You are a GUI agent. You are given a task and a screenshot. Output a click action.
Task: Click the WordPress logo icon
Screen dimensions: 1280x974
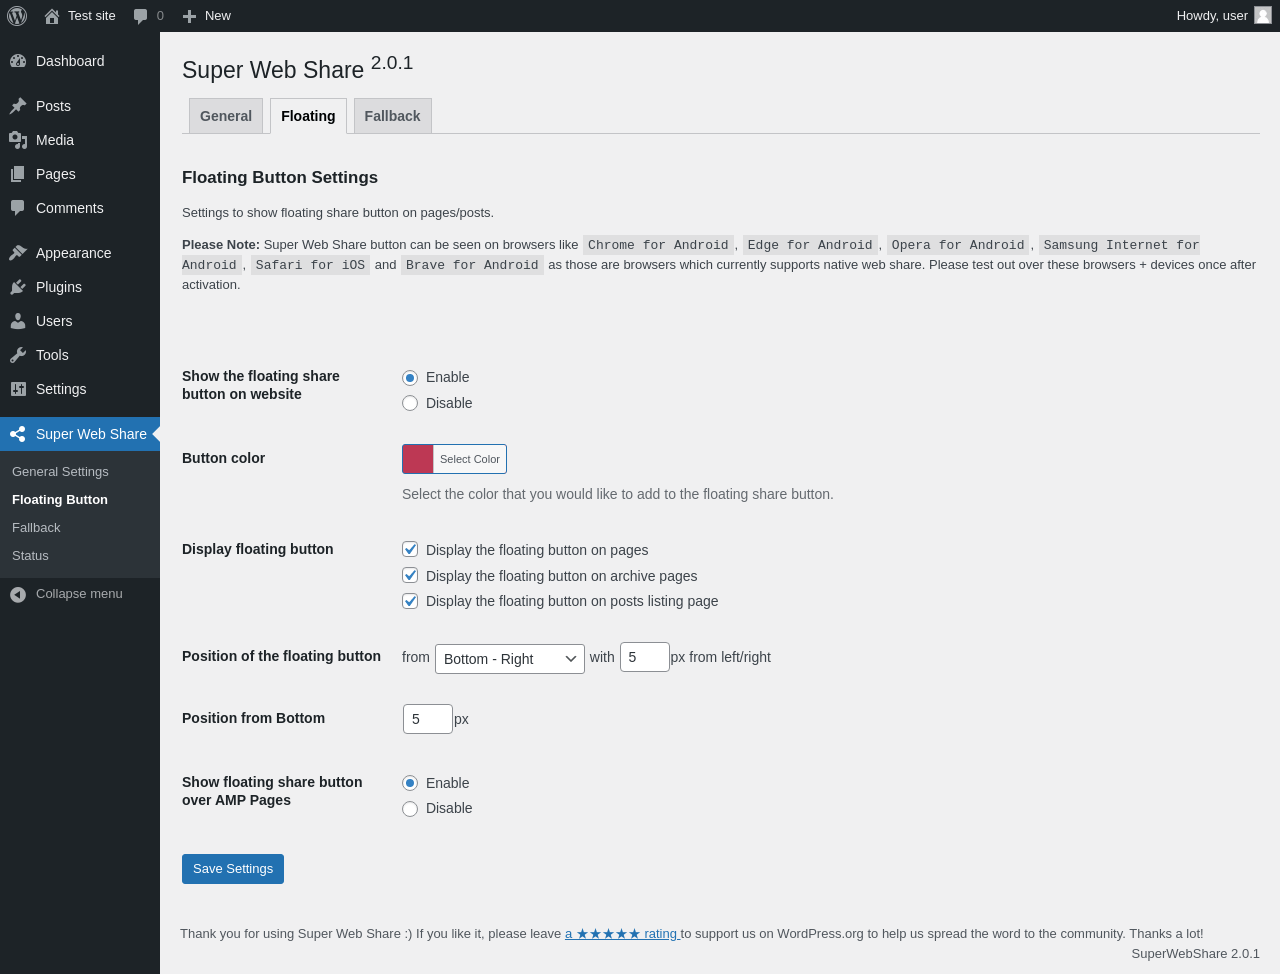(17, 16)
